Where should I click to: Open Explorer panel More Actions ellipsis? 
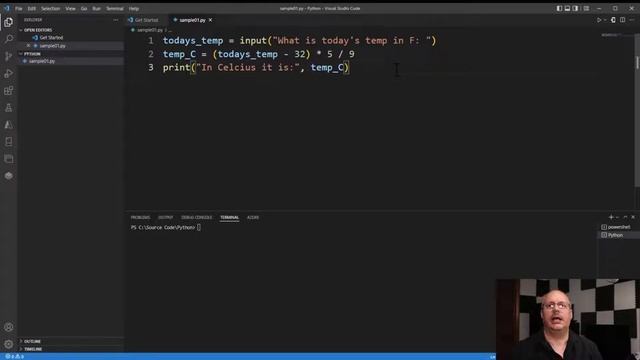[116, 20]
